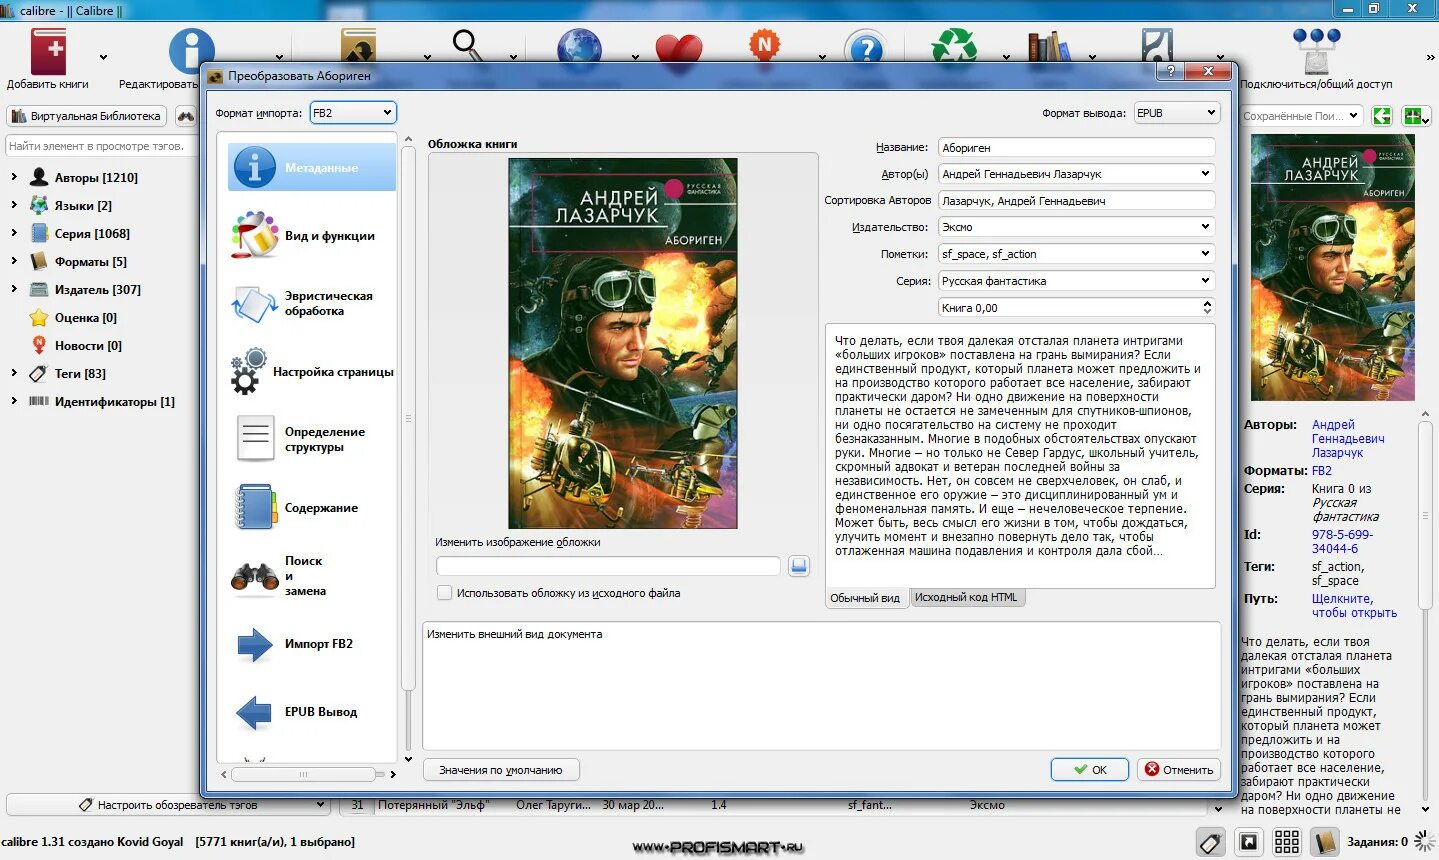Enable Использовать обложку из исходного файла

click(x=444, y=593)
